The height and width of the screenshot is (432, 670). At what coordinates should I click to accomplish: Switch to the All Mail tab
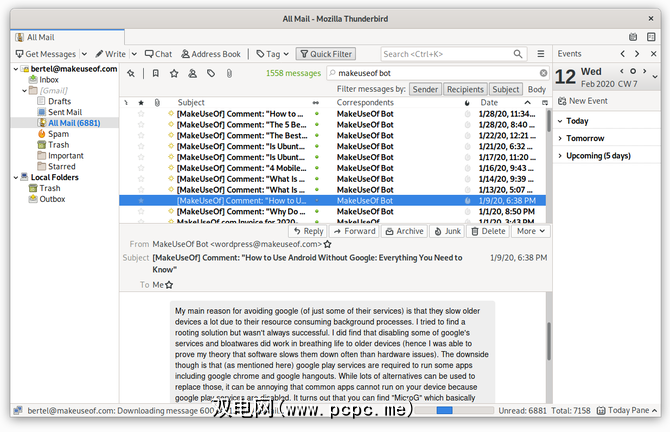(68, 37)
